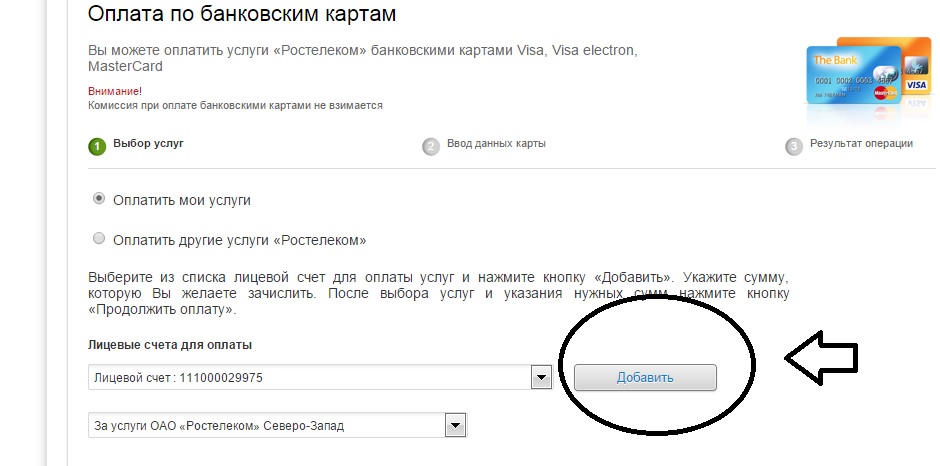Screen dimensions: 940x466
Task: Click the Добавить button
Action: (x=645, y=378)
